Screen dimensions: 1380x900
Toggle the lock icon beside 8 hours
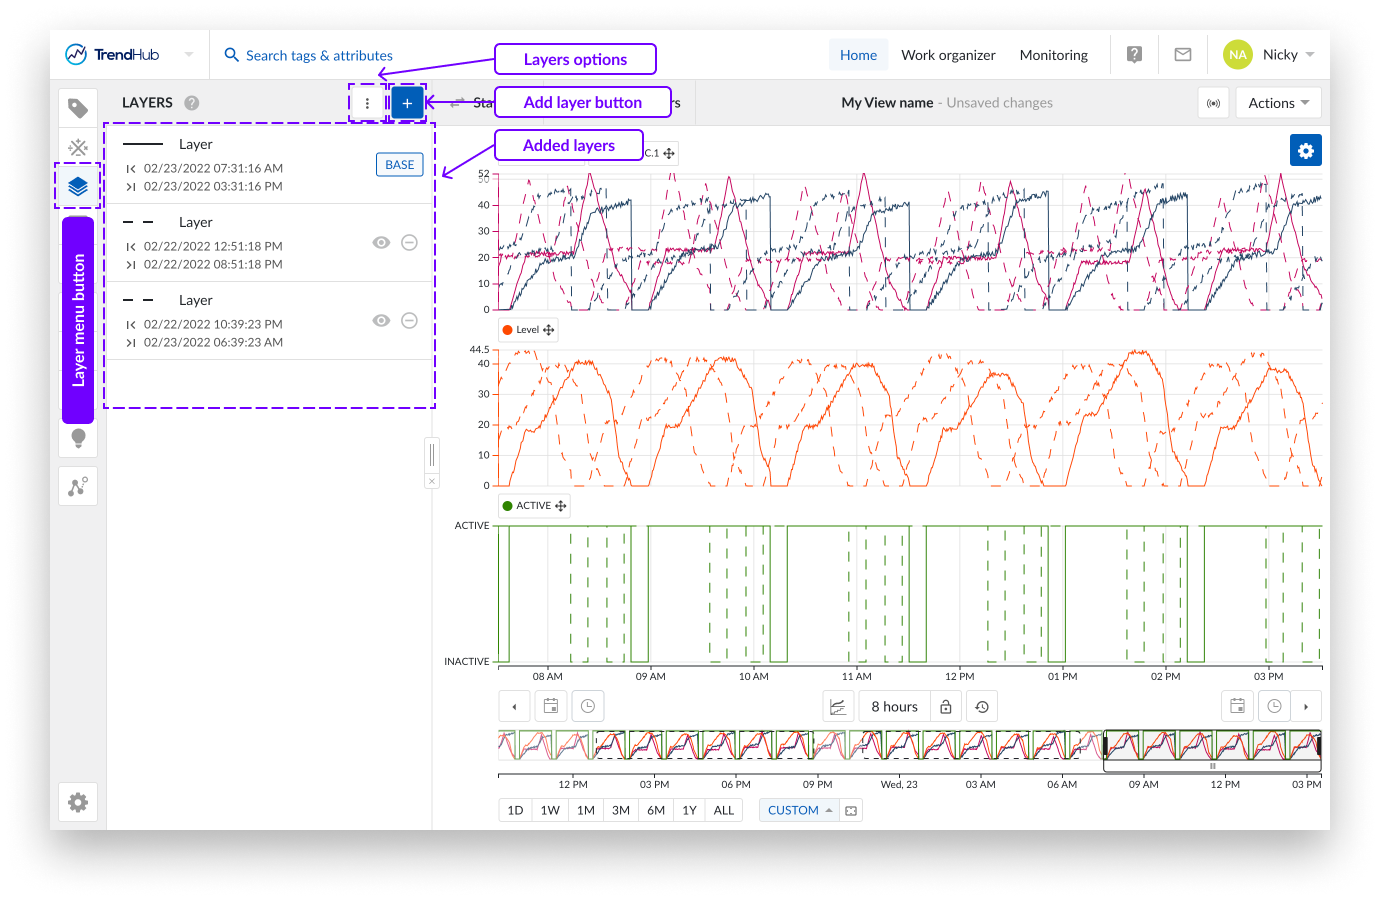click(946, 707)
